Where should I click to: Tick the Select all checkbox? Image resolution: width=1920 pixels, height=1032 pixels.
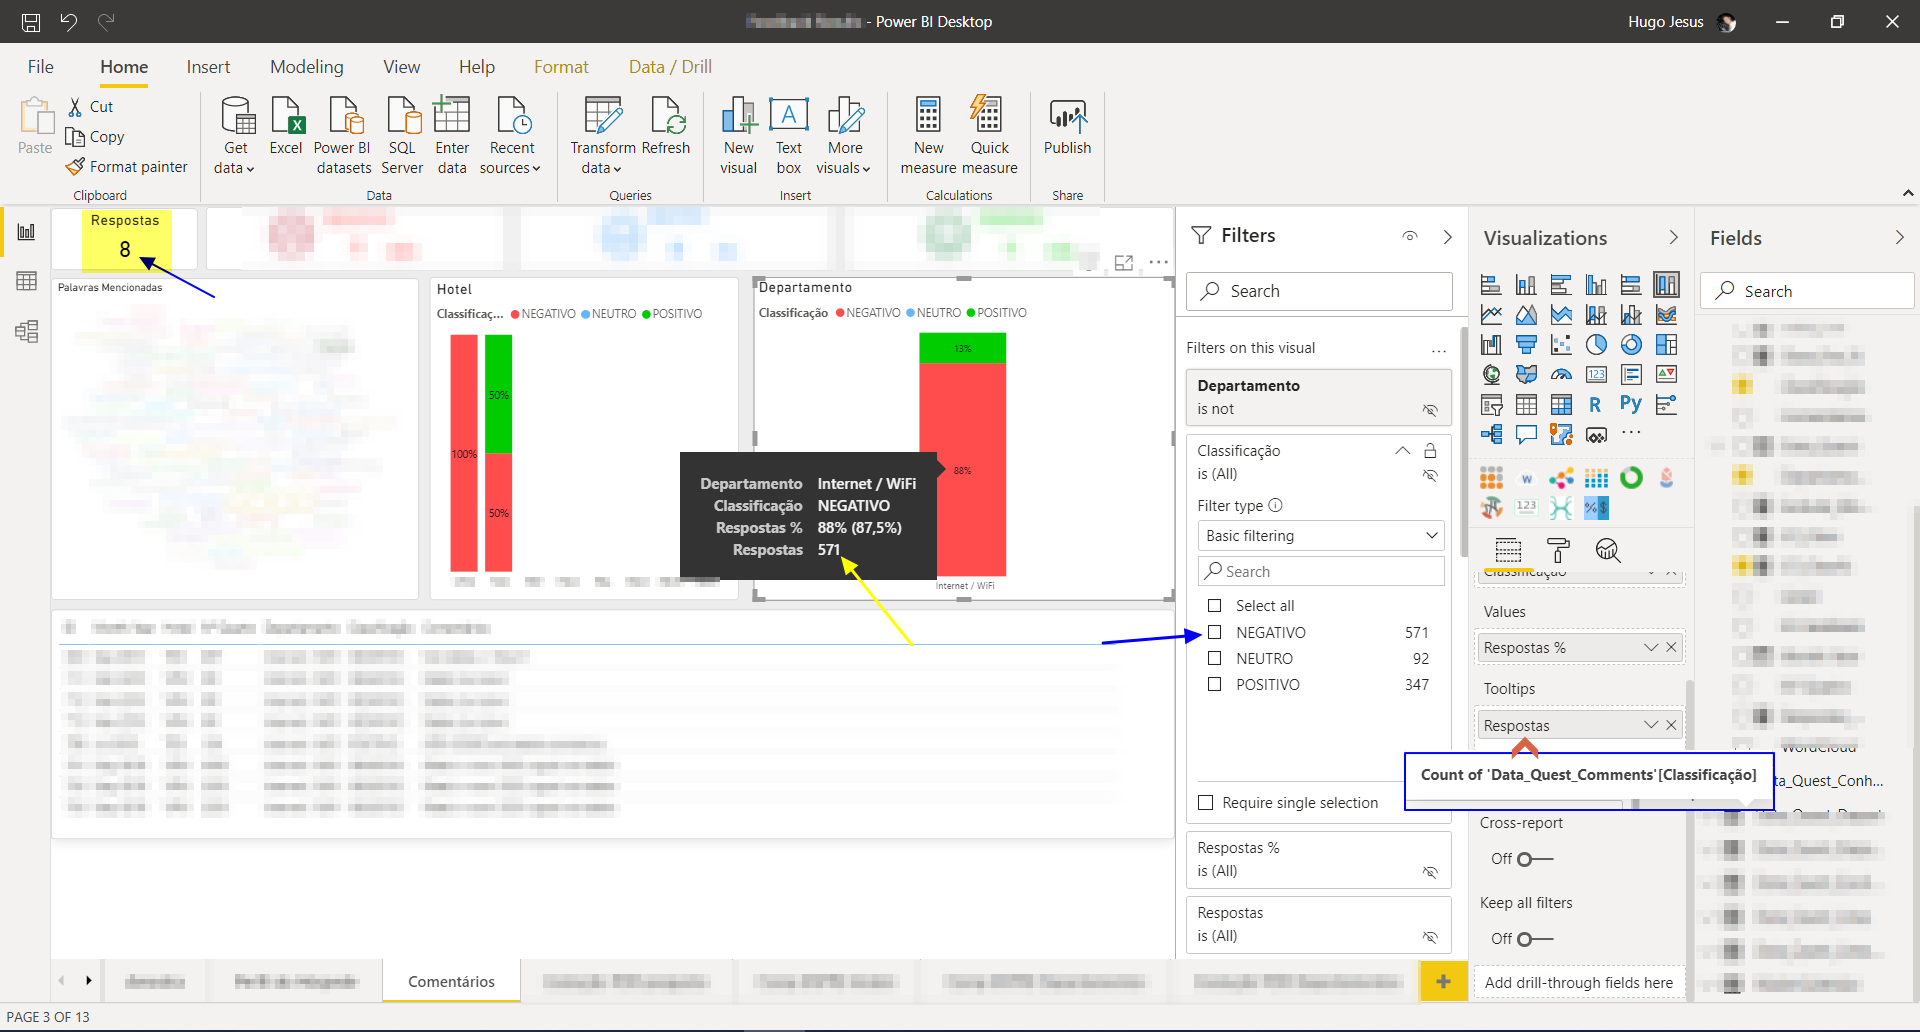[x=1214, y=606]
